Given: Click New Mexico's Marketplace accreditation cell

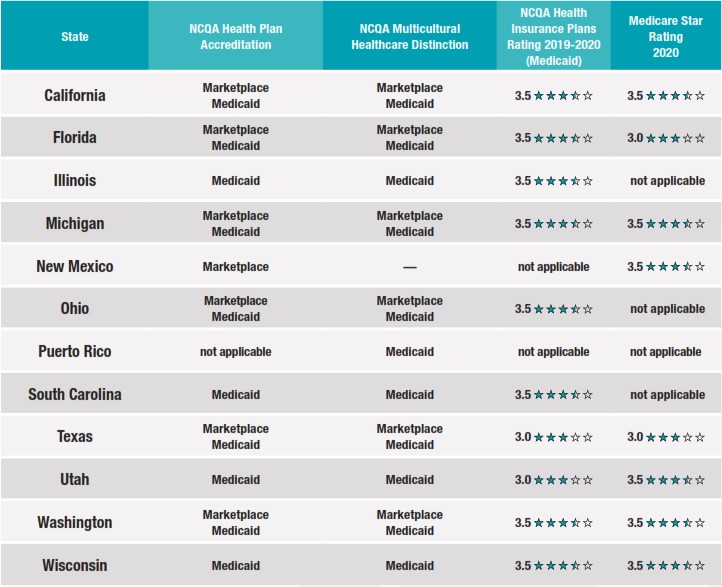Looking at the screenshot, I should point(236,267).
